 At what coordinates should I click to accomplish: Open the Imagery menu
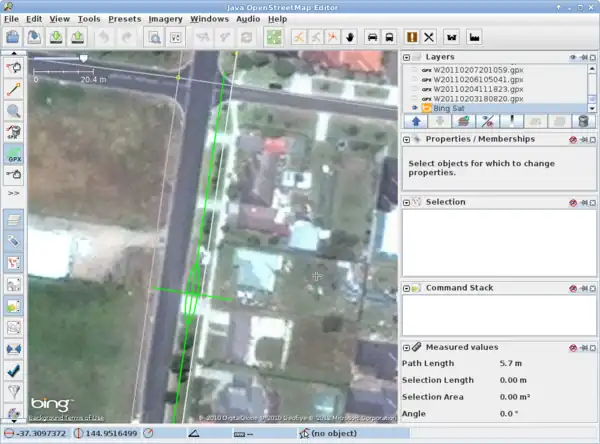165,18
